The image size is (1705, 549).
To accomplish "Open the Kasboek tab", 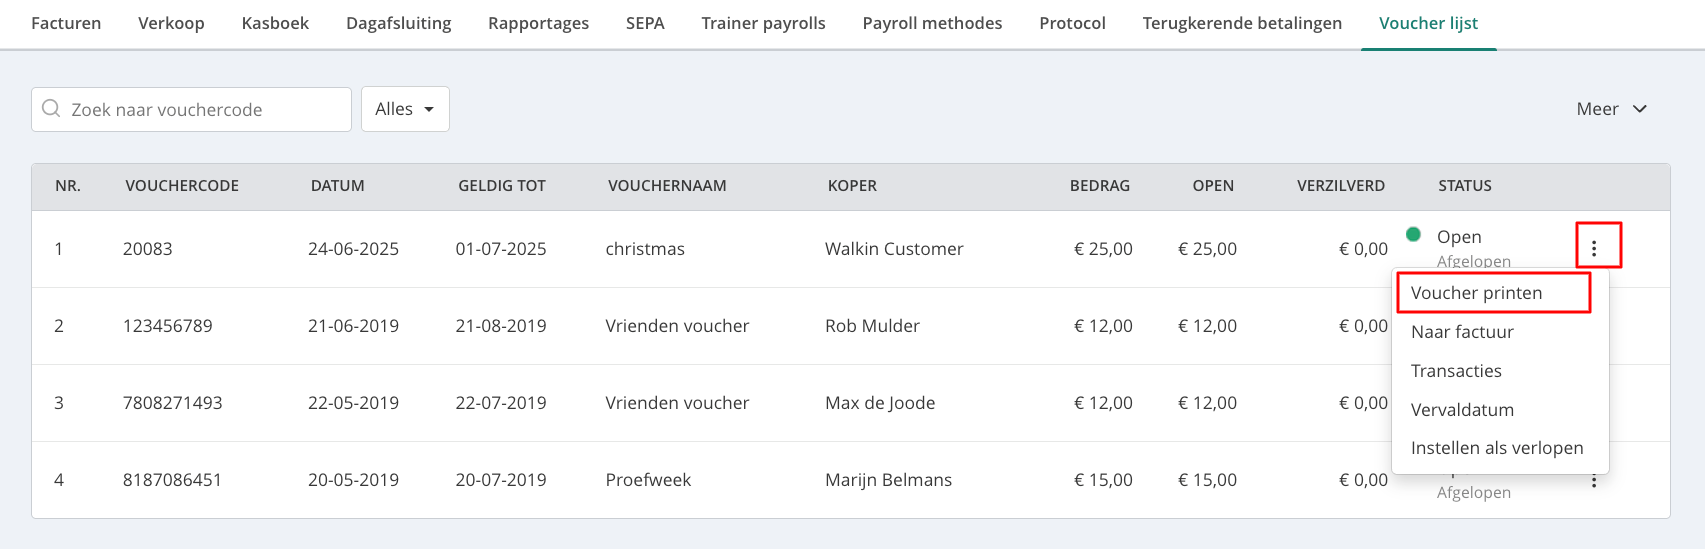I will [275, 23].
